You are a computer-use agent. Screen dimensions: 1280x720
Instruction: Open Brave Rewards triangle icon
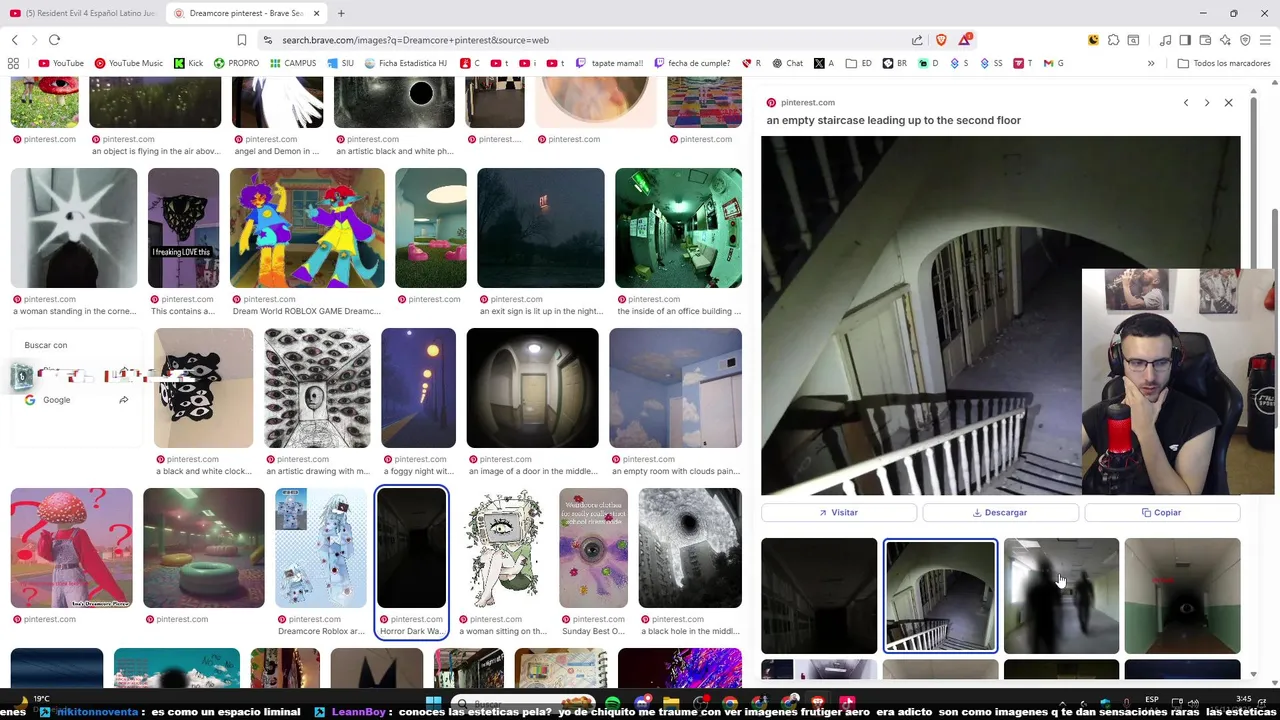coord(965,40)
